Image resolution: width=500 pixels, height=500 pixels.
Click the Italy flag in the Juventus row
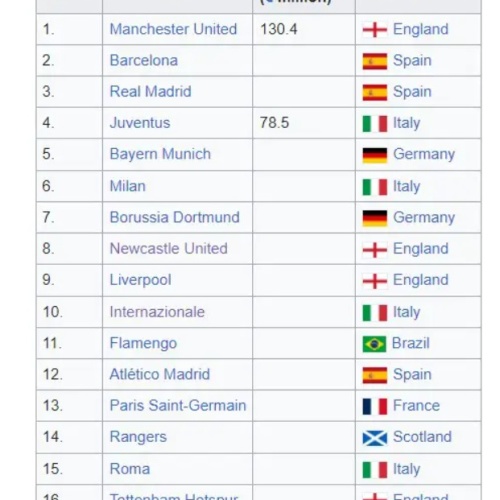point(375,123)
